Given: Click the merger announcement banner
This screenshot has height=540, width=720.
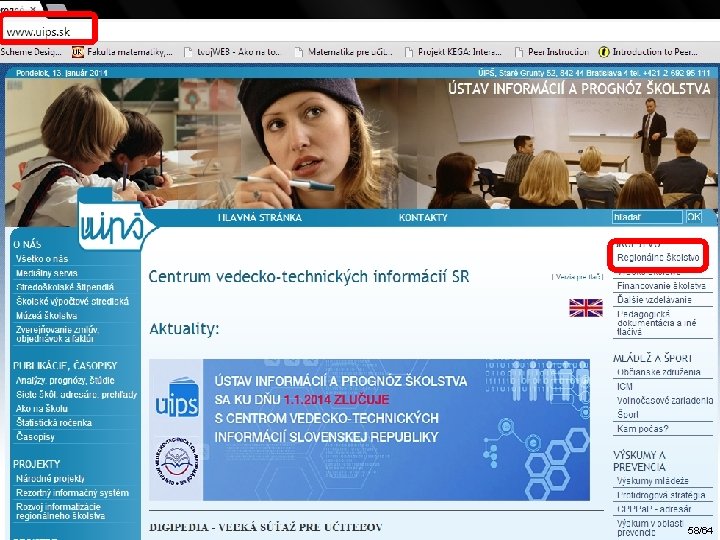Looking at the screenshot, I should 369,430.
